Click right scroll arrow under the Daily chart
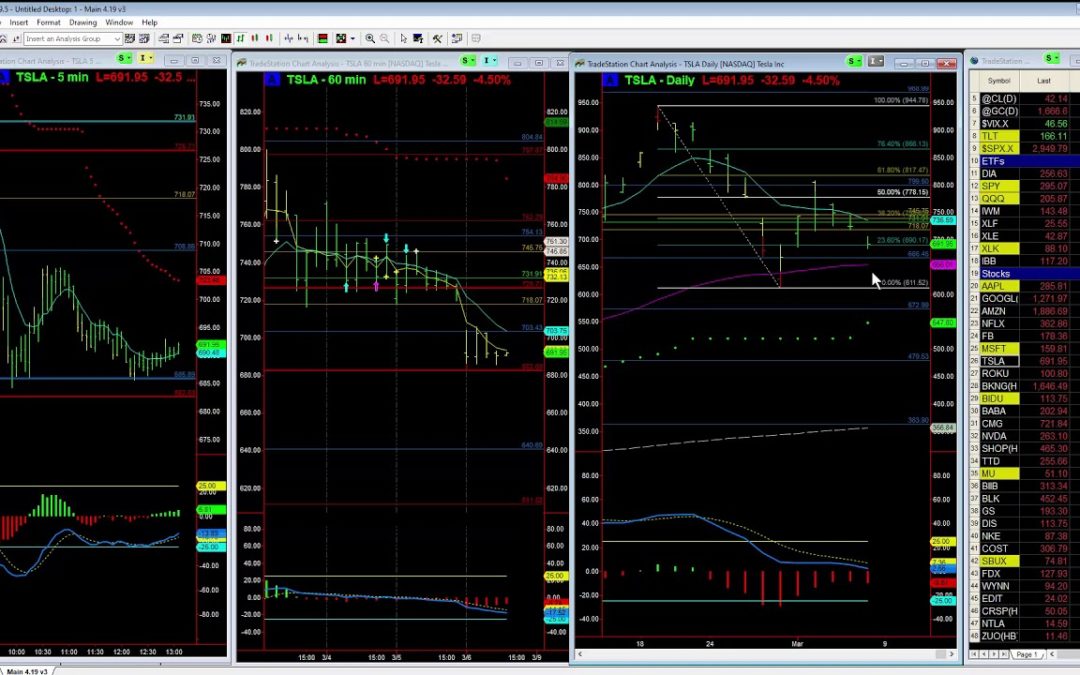Viewport: 1080px width, 675px height. point(951,654)
